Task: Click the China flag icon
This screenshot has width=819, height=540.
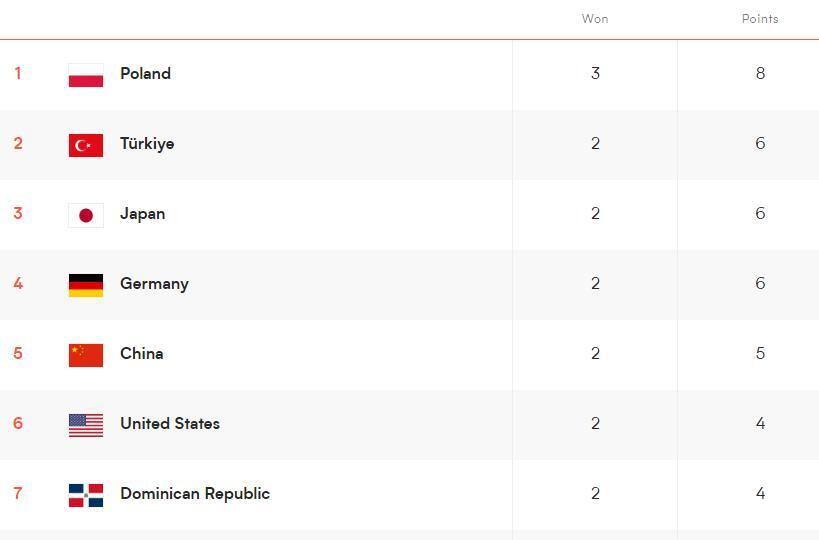Action: [86, 355]
